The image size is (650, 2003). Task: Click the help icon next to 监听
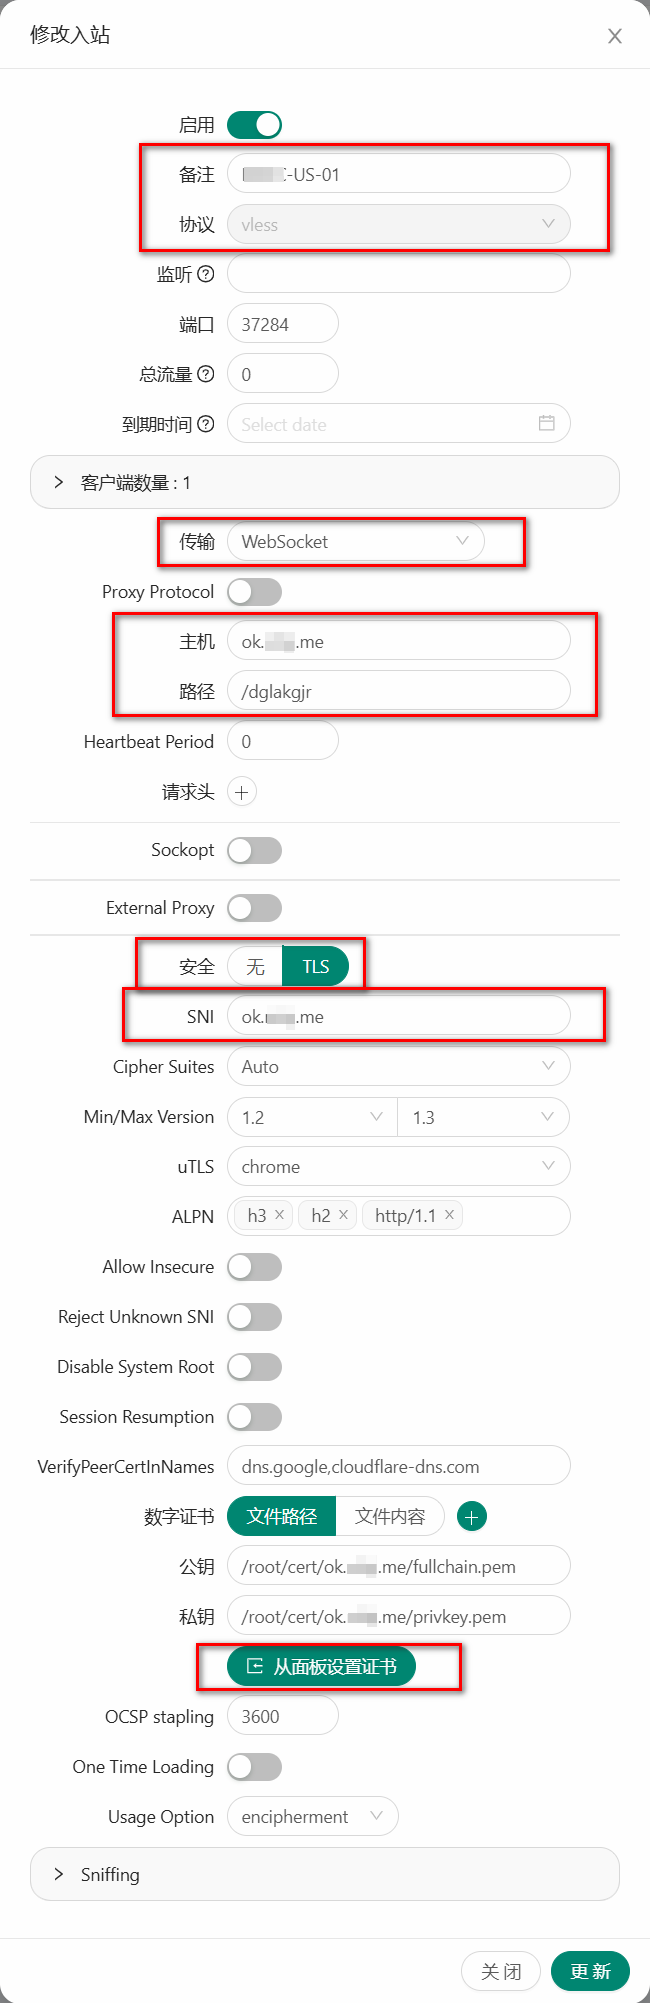pos(205,274)
